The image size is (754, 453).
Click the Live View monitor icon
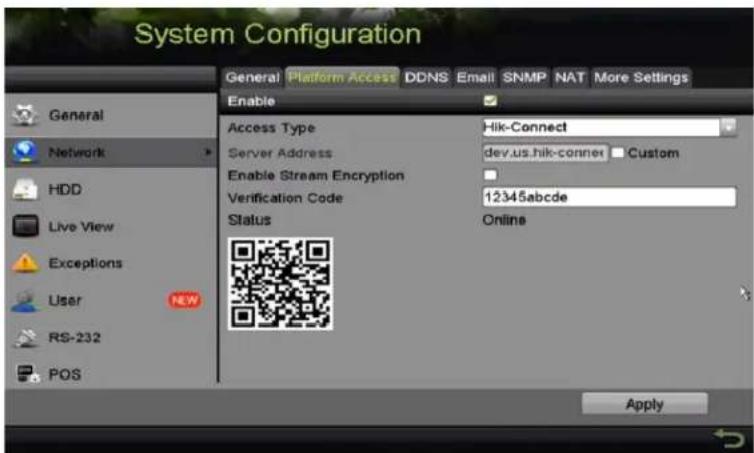click(x=25, y=226)
